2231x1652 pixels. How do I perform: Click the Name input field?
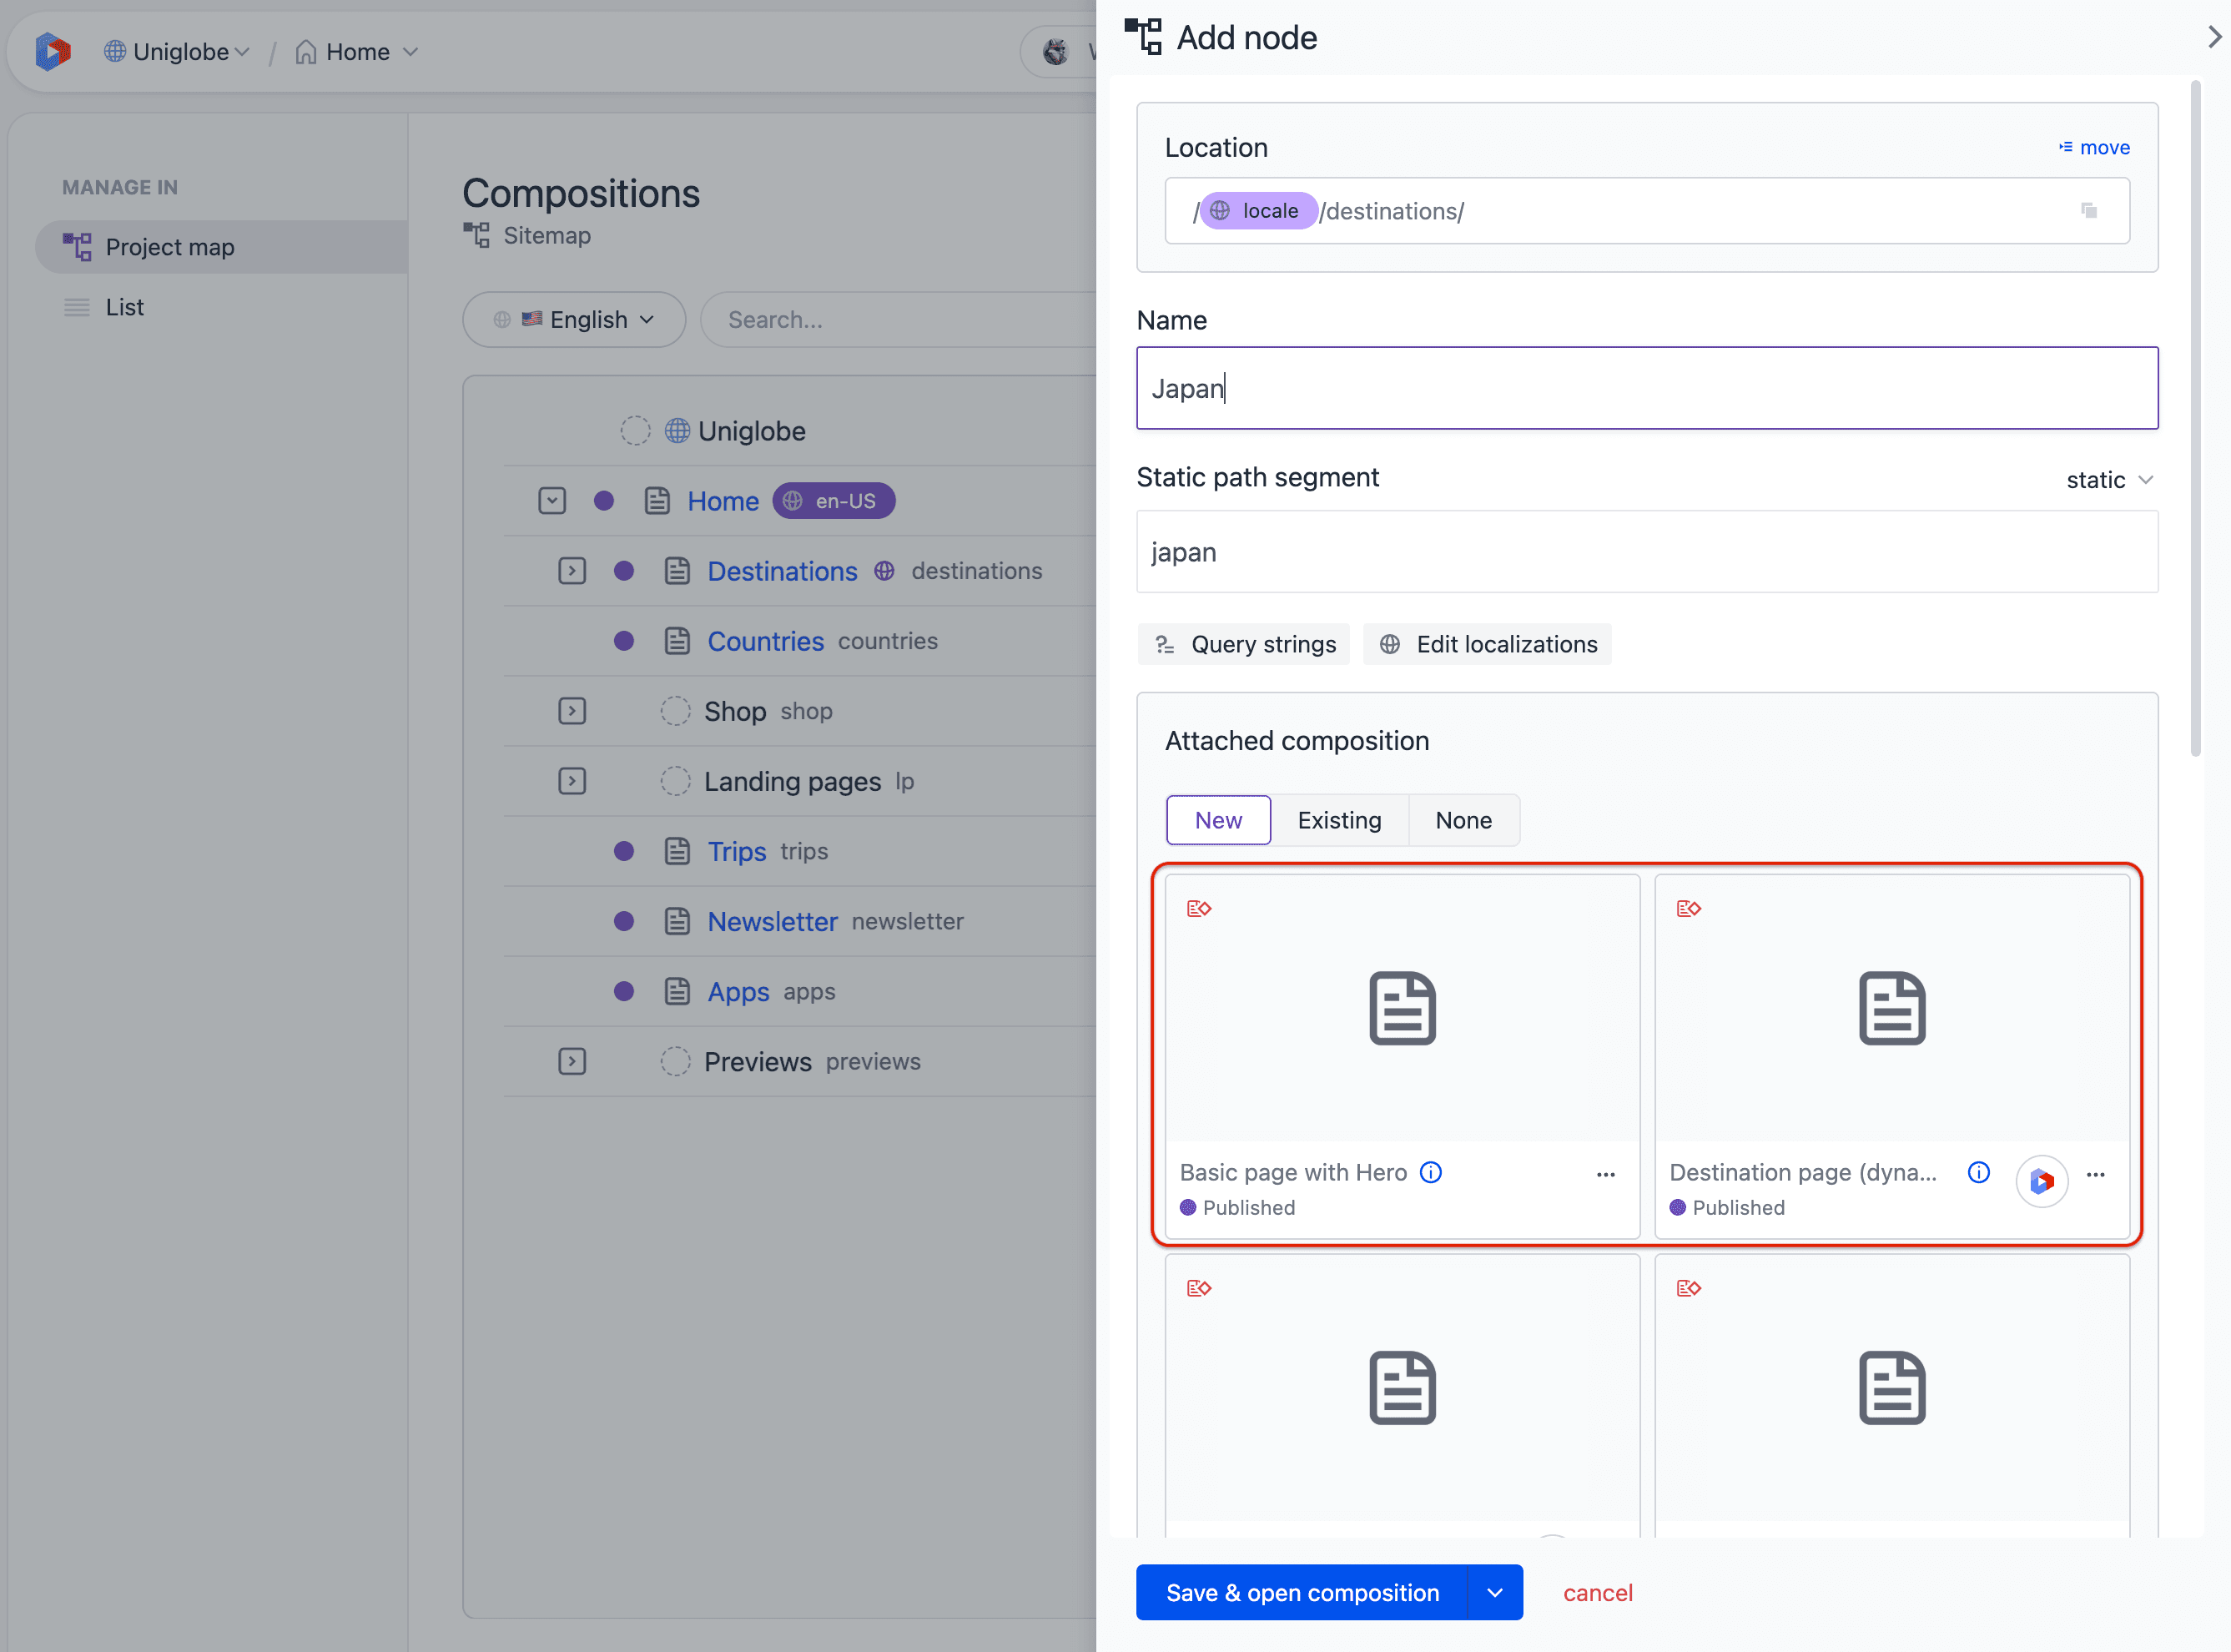(1647, 388)
